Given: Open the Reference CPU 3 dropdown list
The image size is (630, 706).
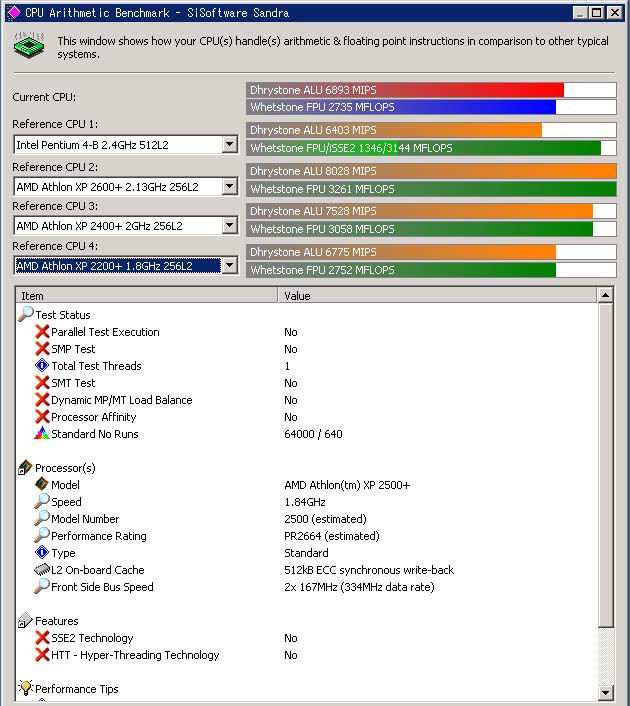Looking at the screenshot, I should point(230,226).
